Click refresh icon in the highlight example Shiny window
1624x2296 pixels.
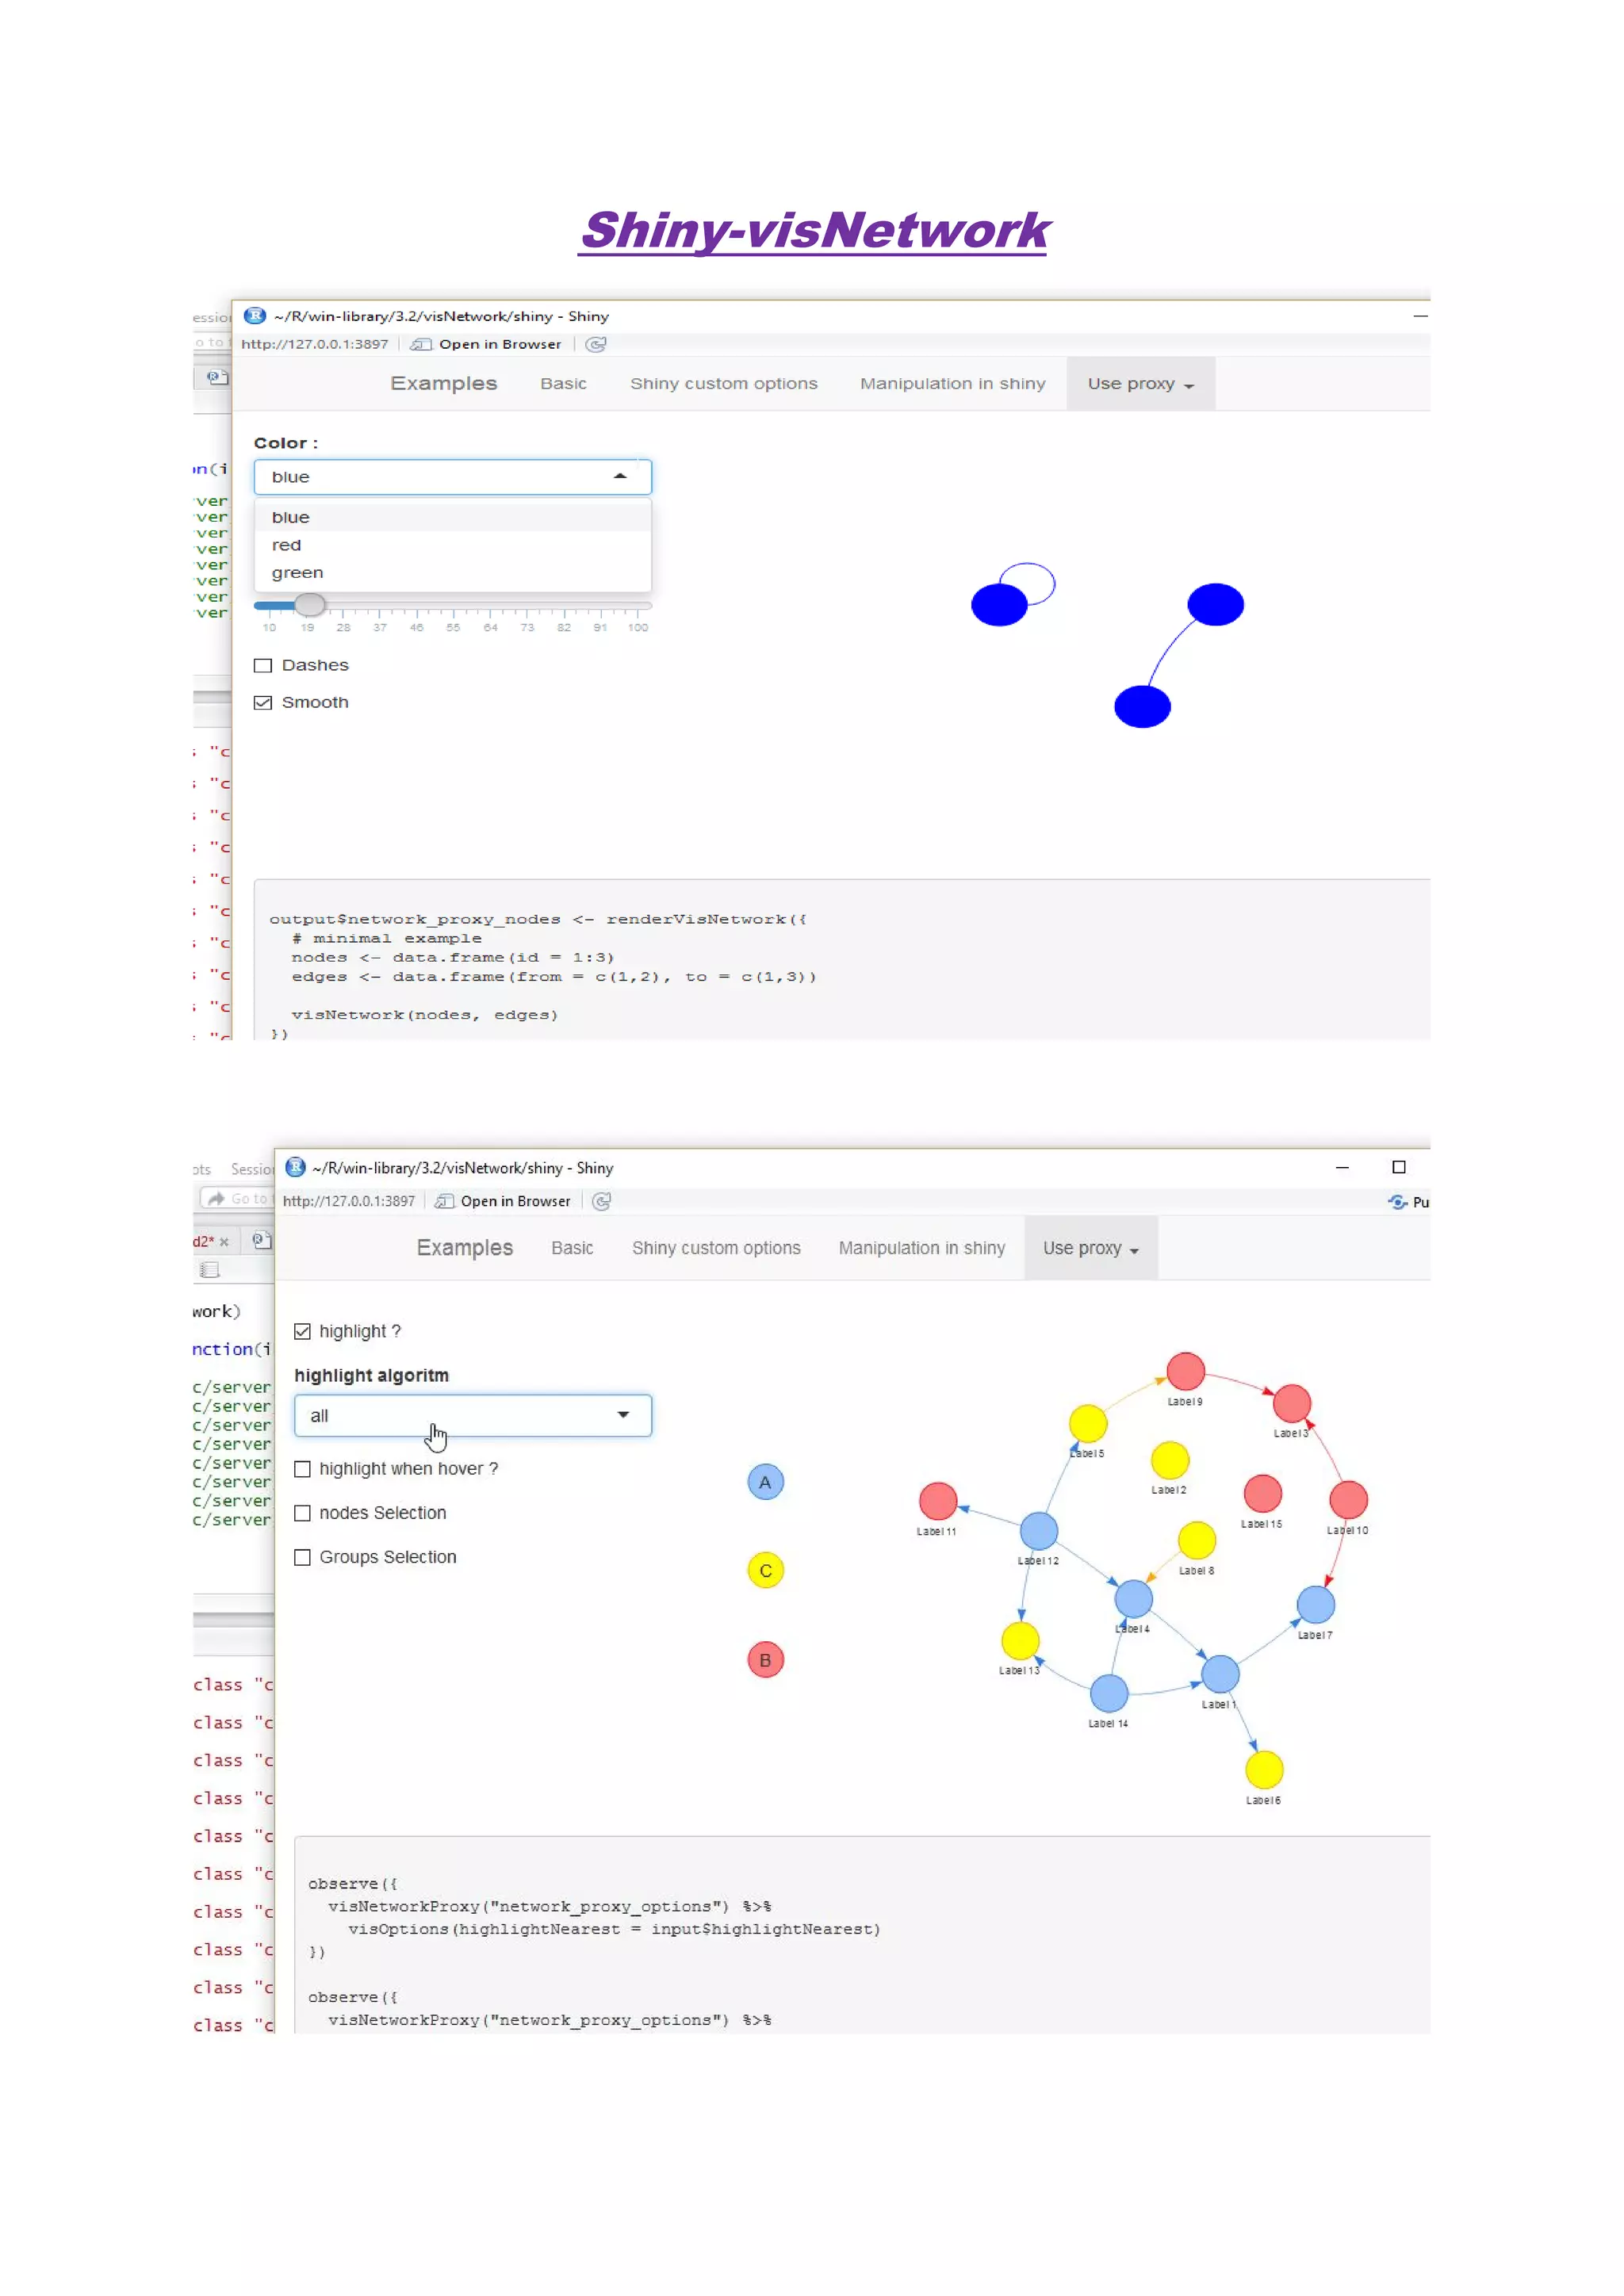(x=601, y=1201)
